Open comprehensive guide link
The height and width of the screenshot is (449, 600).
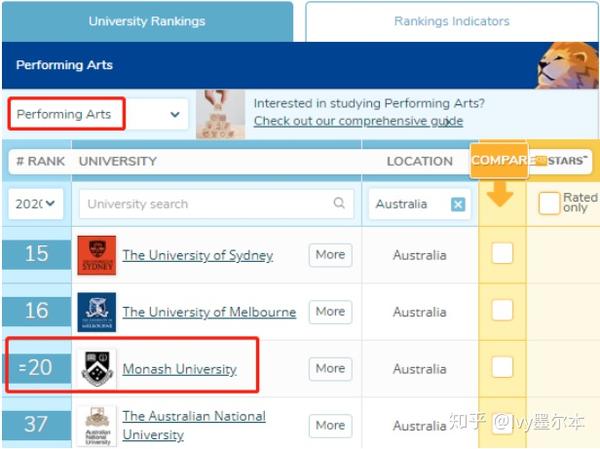coord(358,121)
